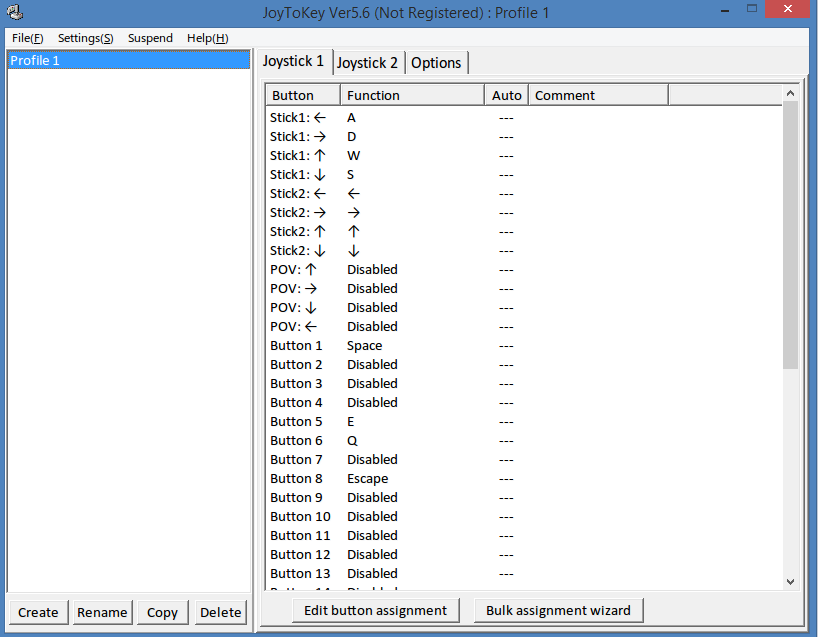Screen dimensions: 818x637
Task: Select the Stick2 down arrow row
Action: [x=524, y=251]
